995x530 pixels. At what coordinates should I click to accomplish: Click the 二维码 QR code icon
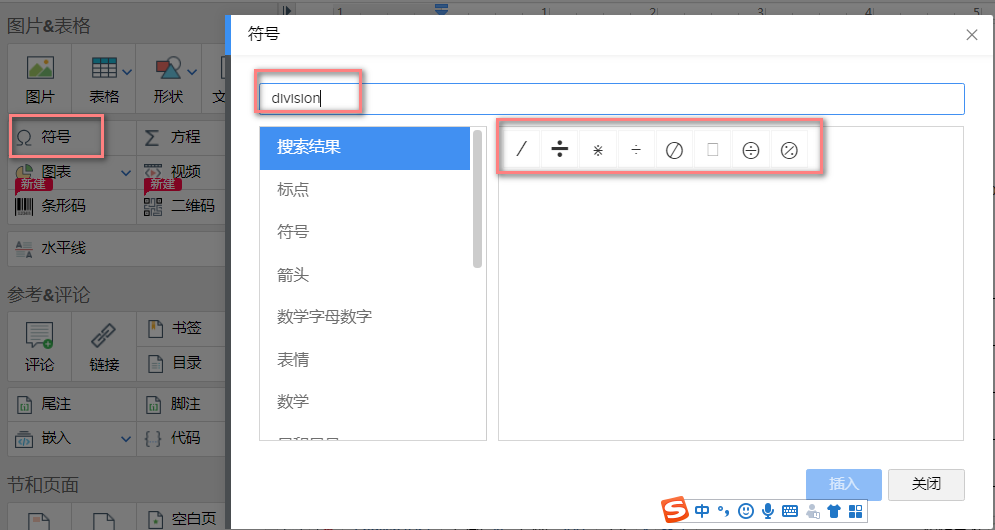click(x=153, y=206)
